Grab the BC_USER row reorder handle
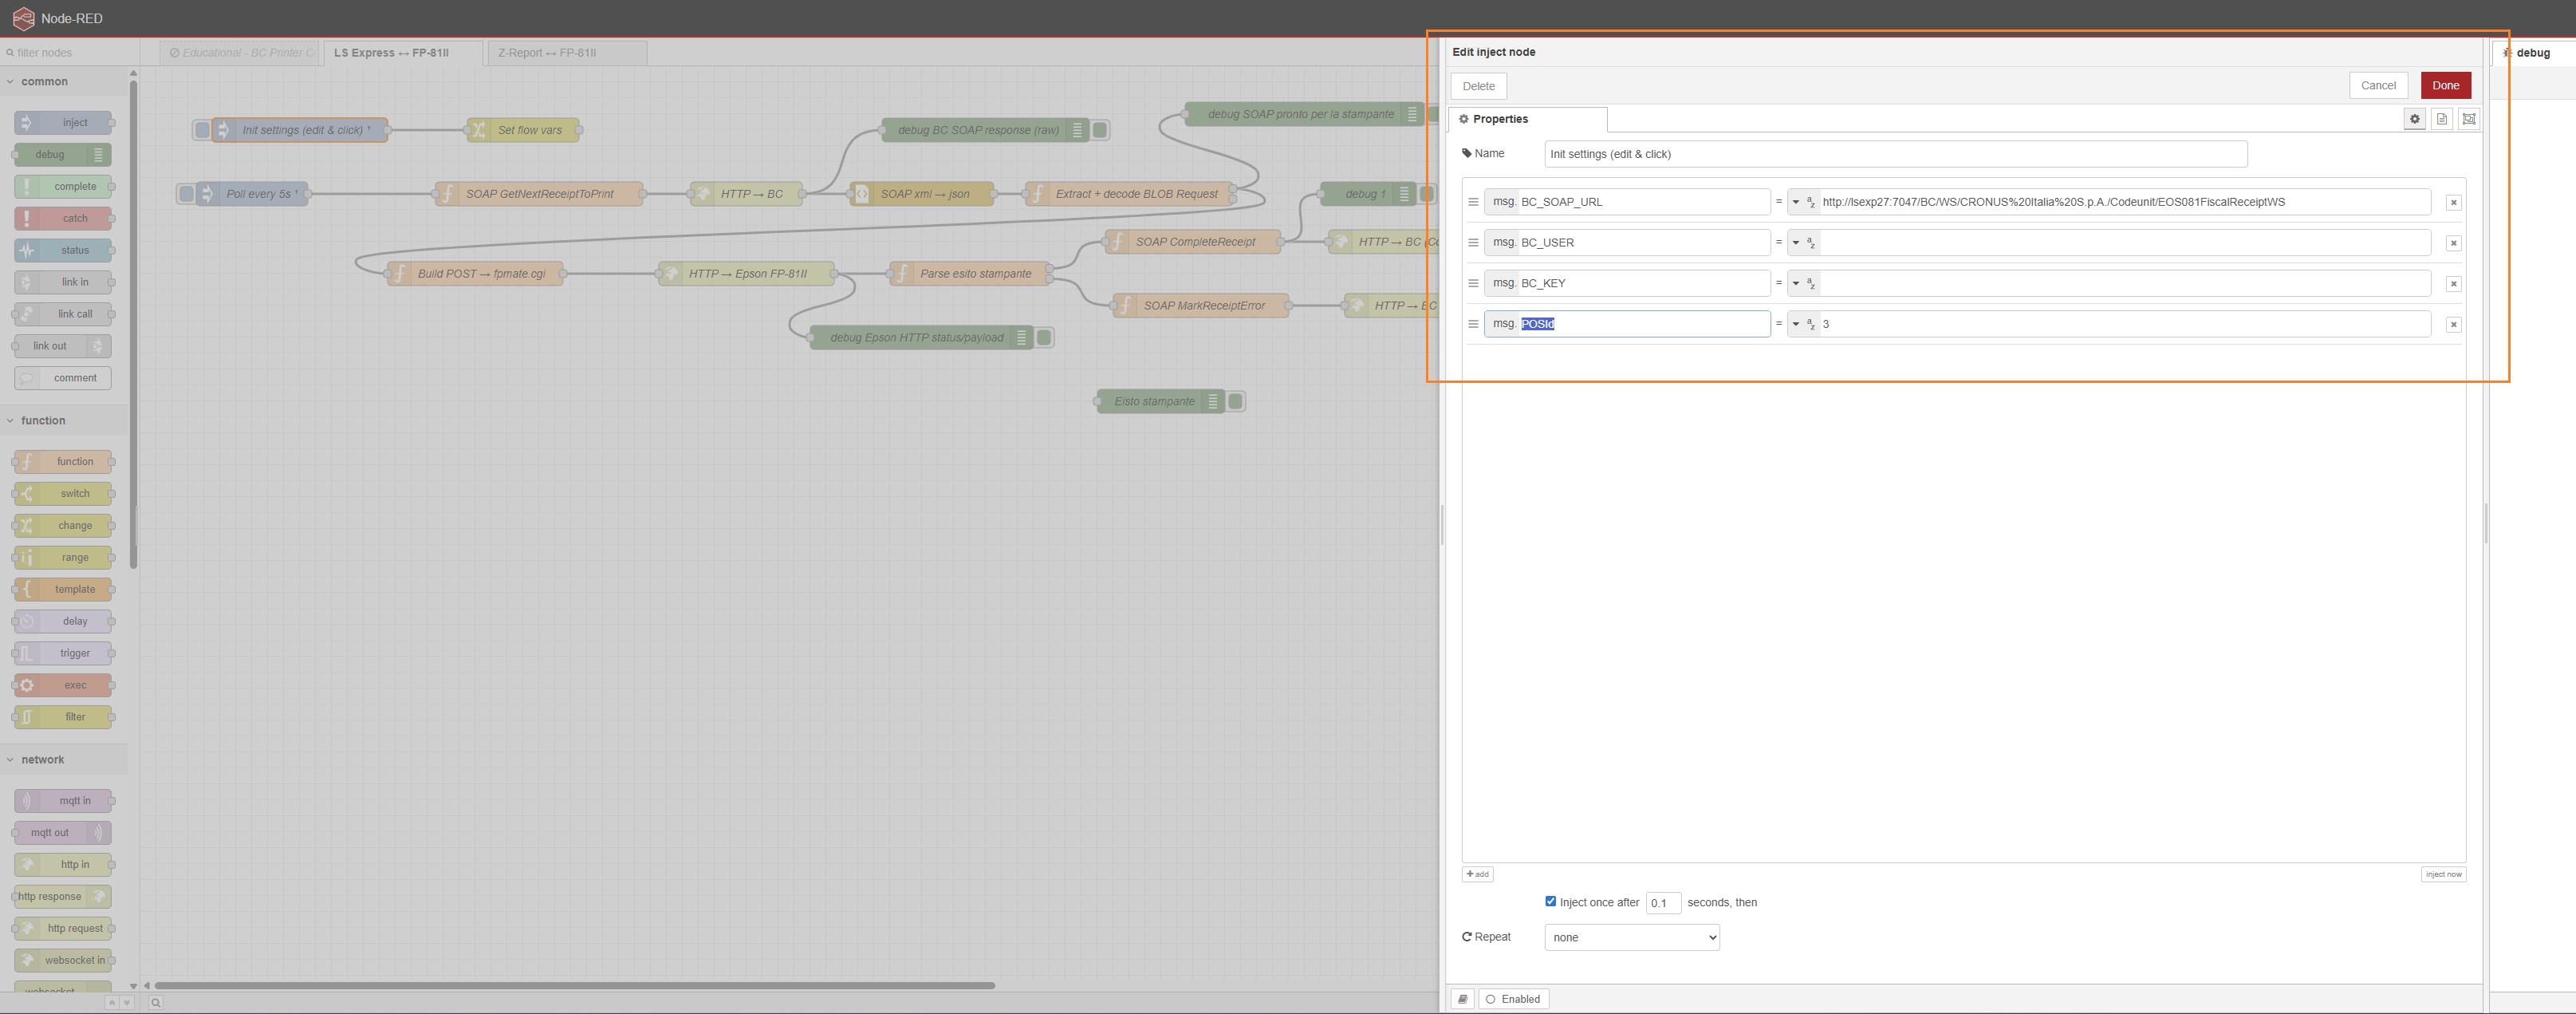 [1472, 243]
